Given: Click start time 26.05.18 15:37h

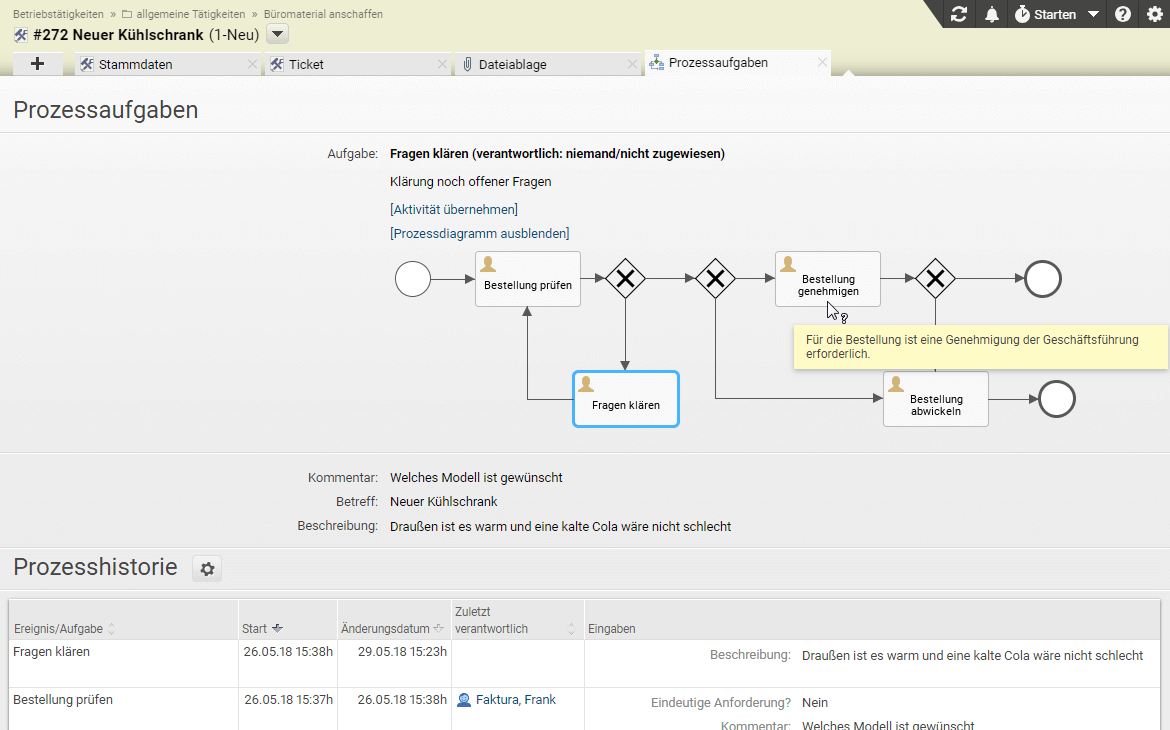Looking at the screenshot, I should pos(288,699).
